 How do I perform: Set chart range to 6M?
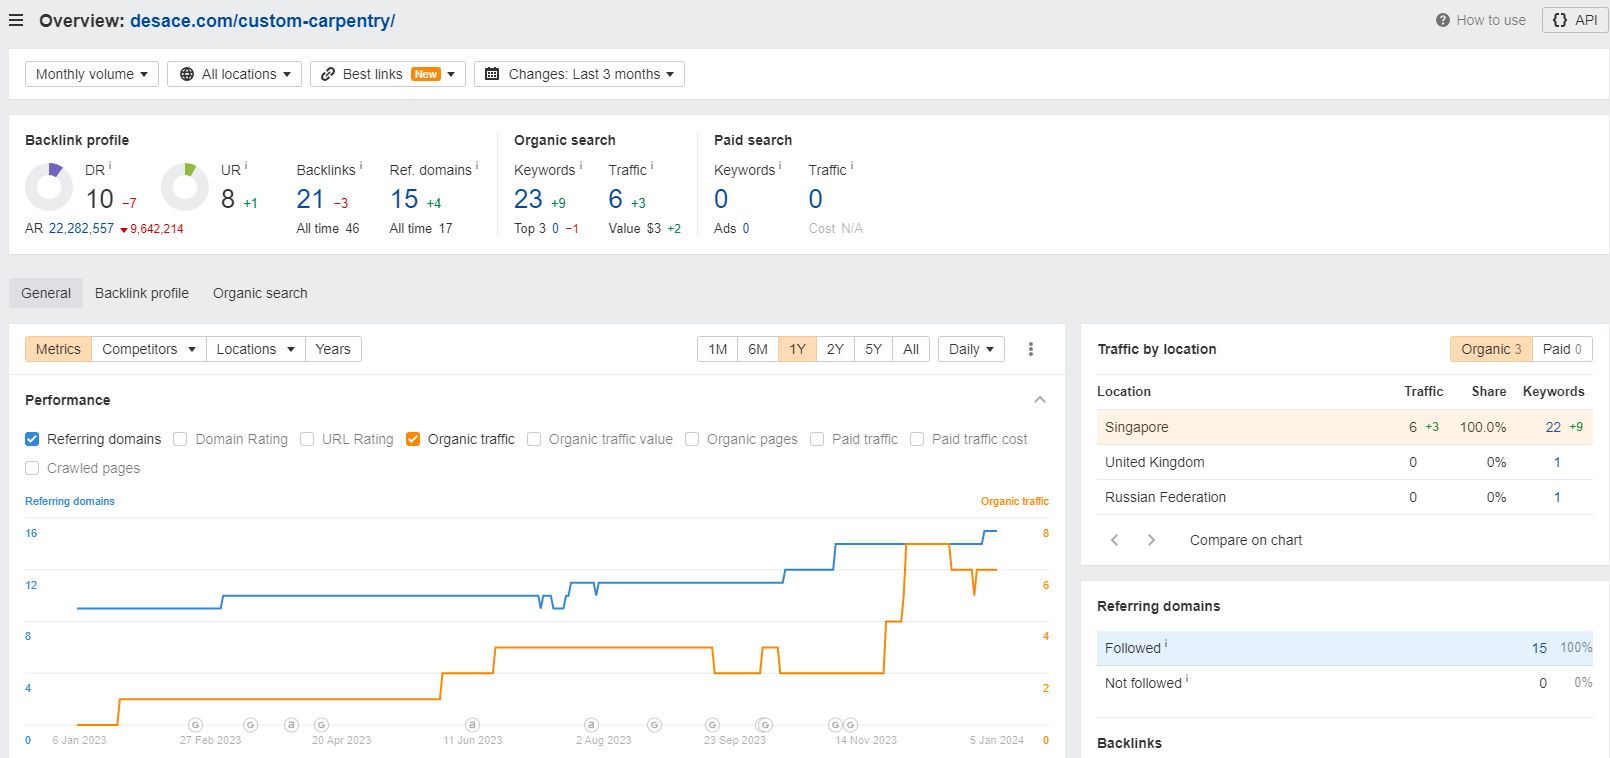[758, 349]
